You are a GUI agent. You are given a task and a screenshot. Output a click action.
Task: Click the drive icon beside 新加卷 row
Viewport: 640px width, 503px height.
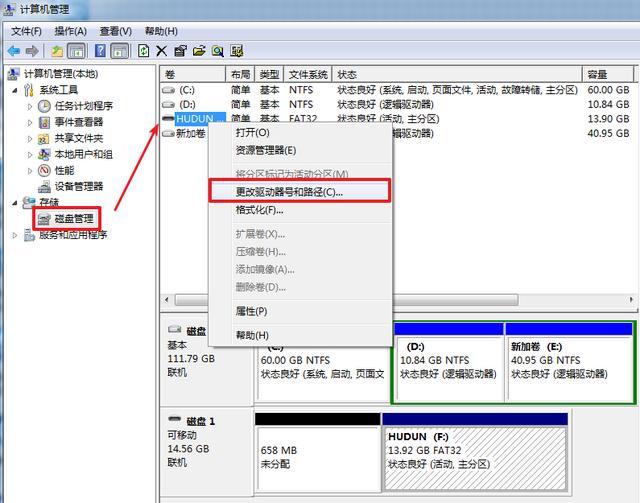coord(168,134)
